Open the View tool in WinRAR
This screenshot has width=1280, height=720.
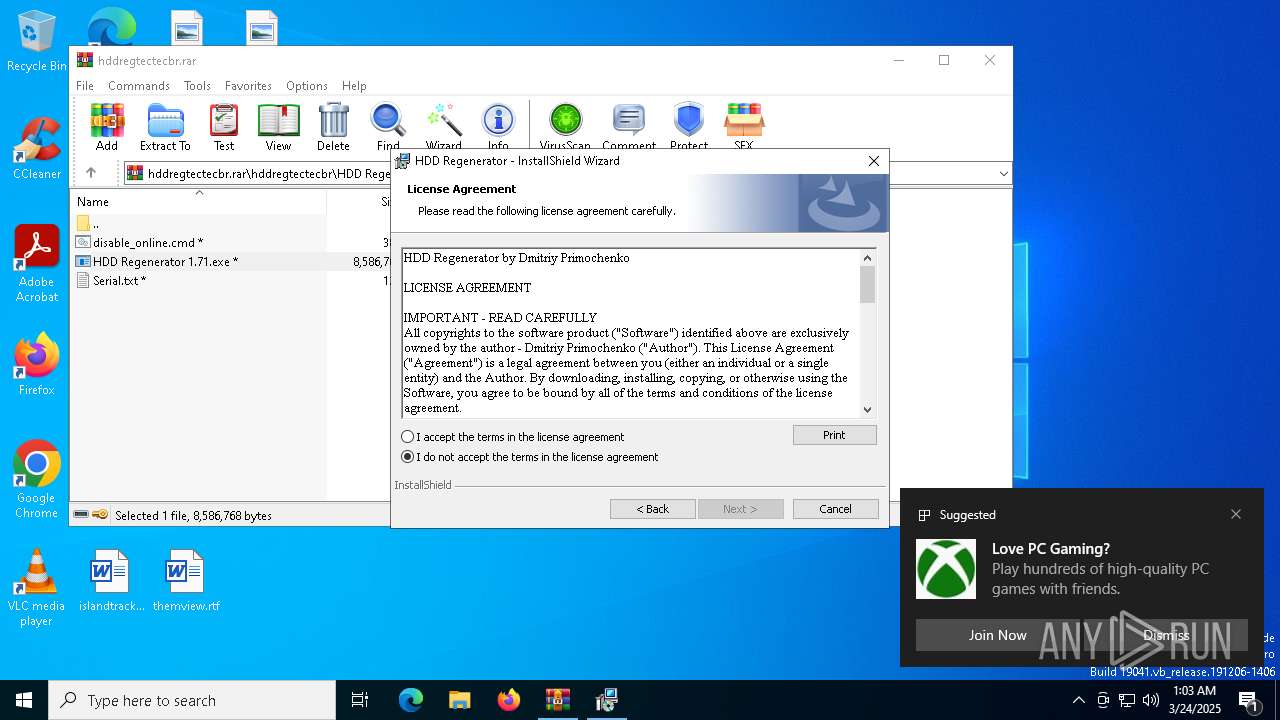[x=278, y=127]
